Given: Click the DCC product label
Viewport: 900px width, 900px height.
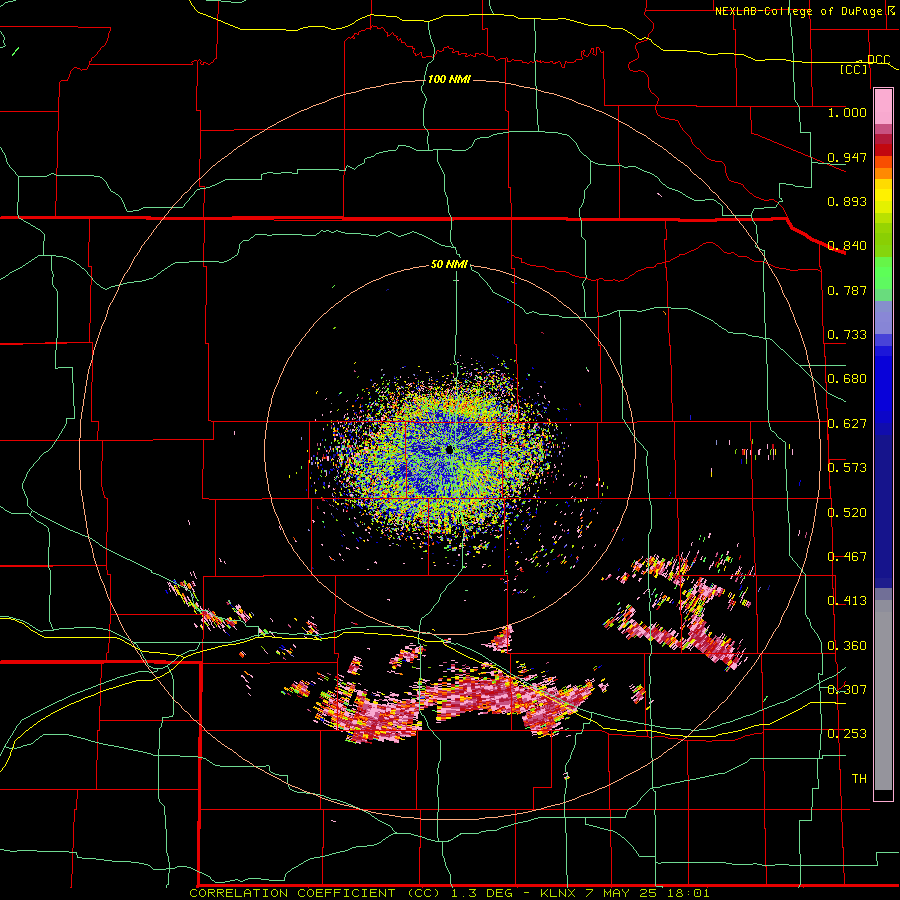Looking at the screenshot, I should pos(878,59).
